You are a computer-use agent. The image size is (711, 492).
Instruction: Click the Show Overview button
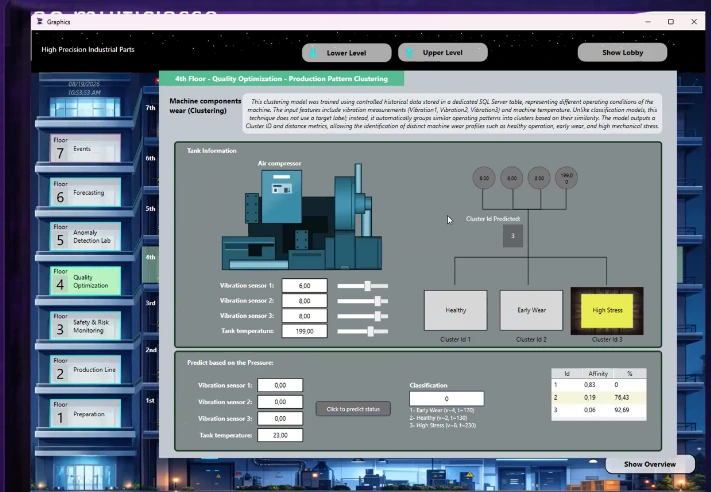pos(650,464)
